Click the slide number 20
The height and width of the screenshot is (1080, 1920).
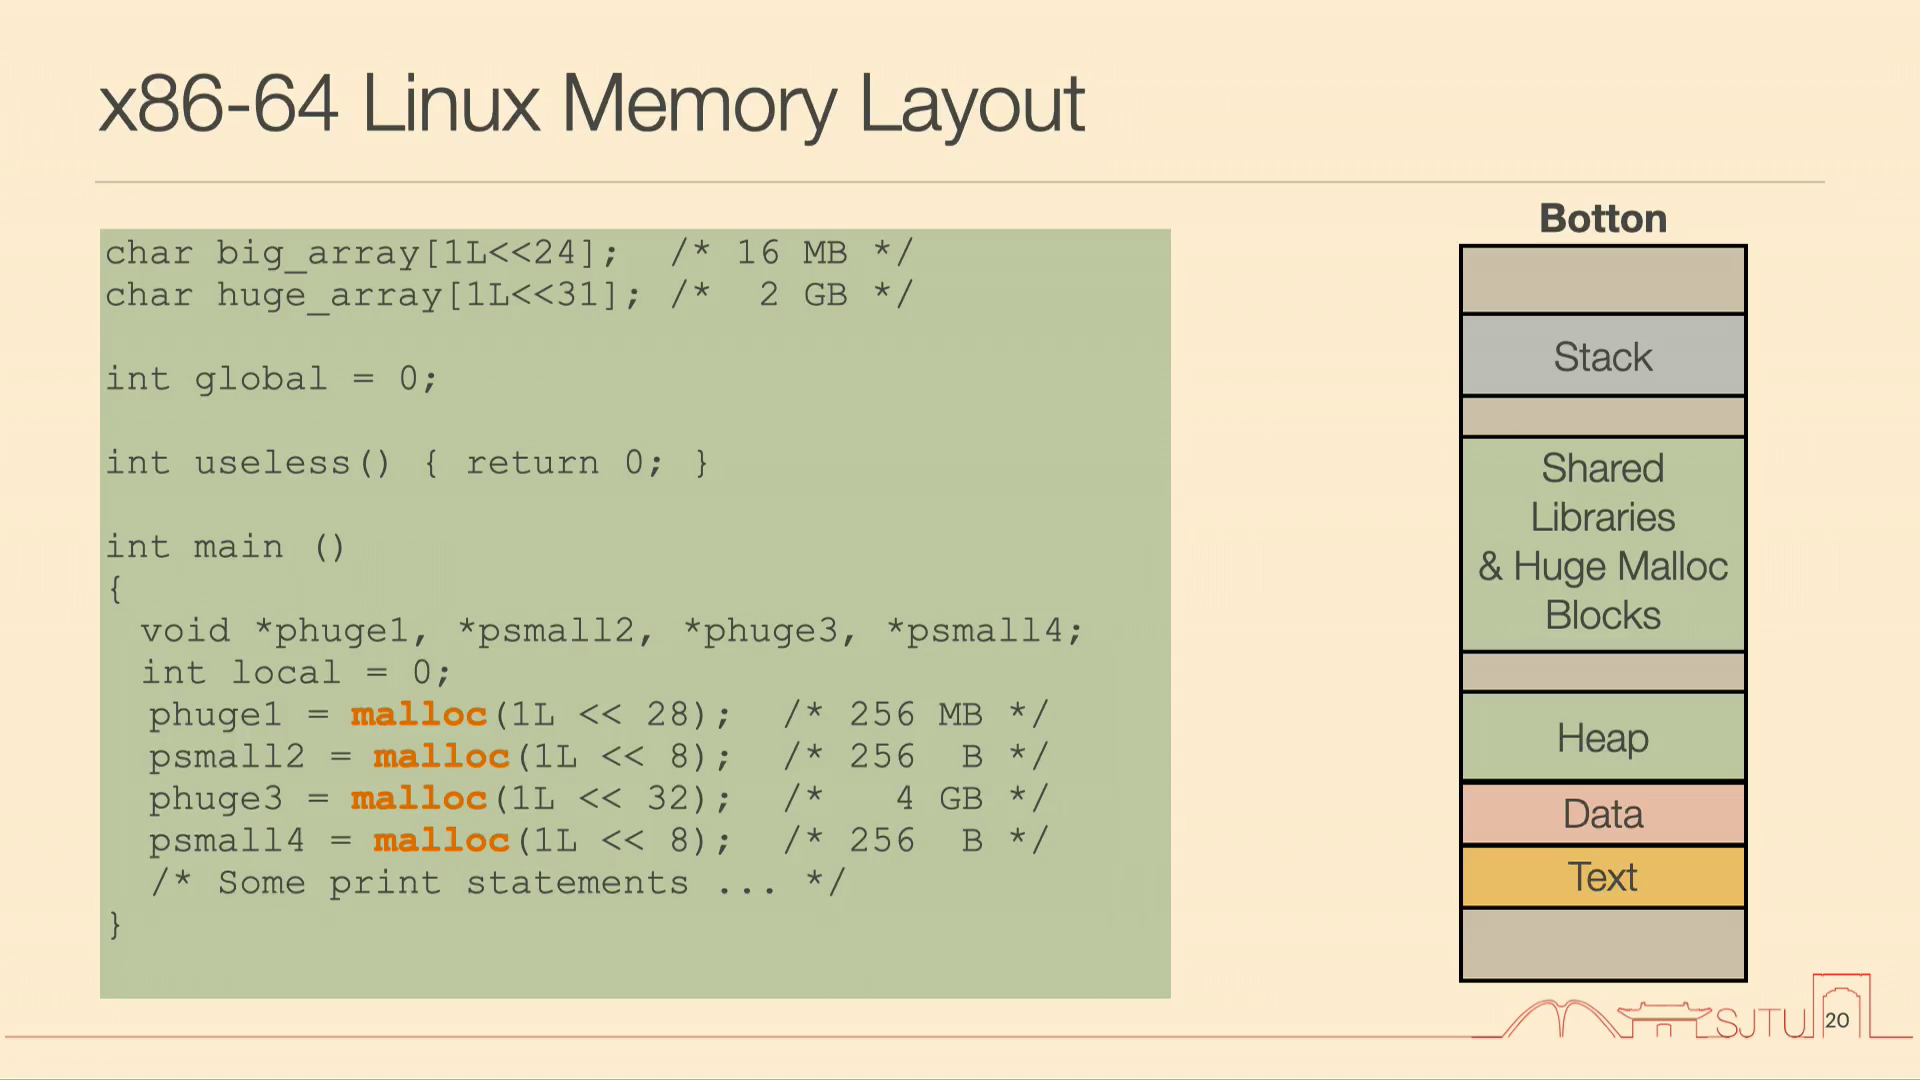click(1837, 1020)
